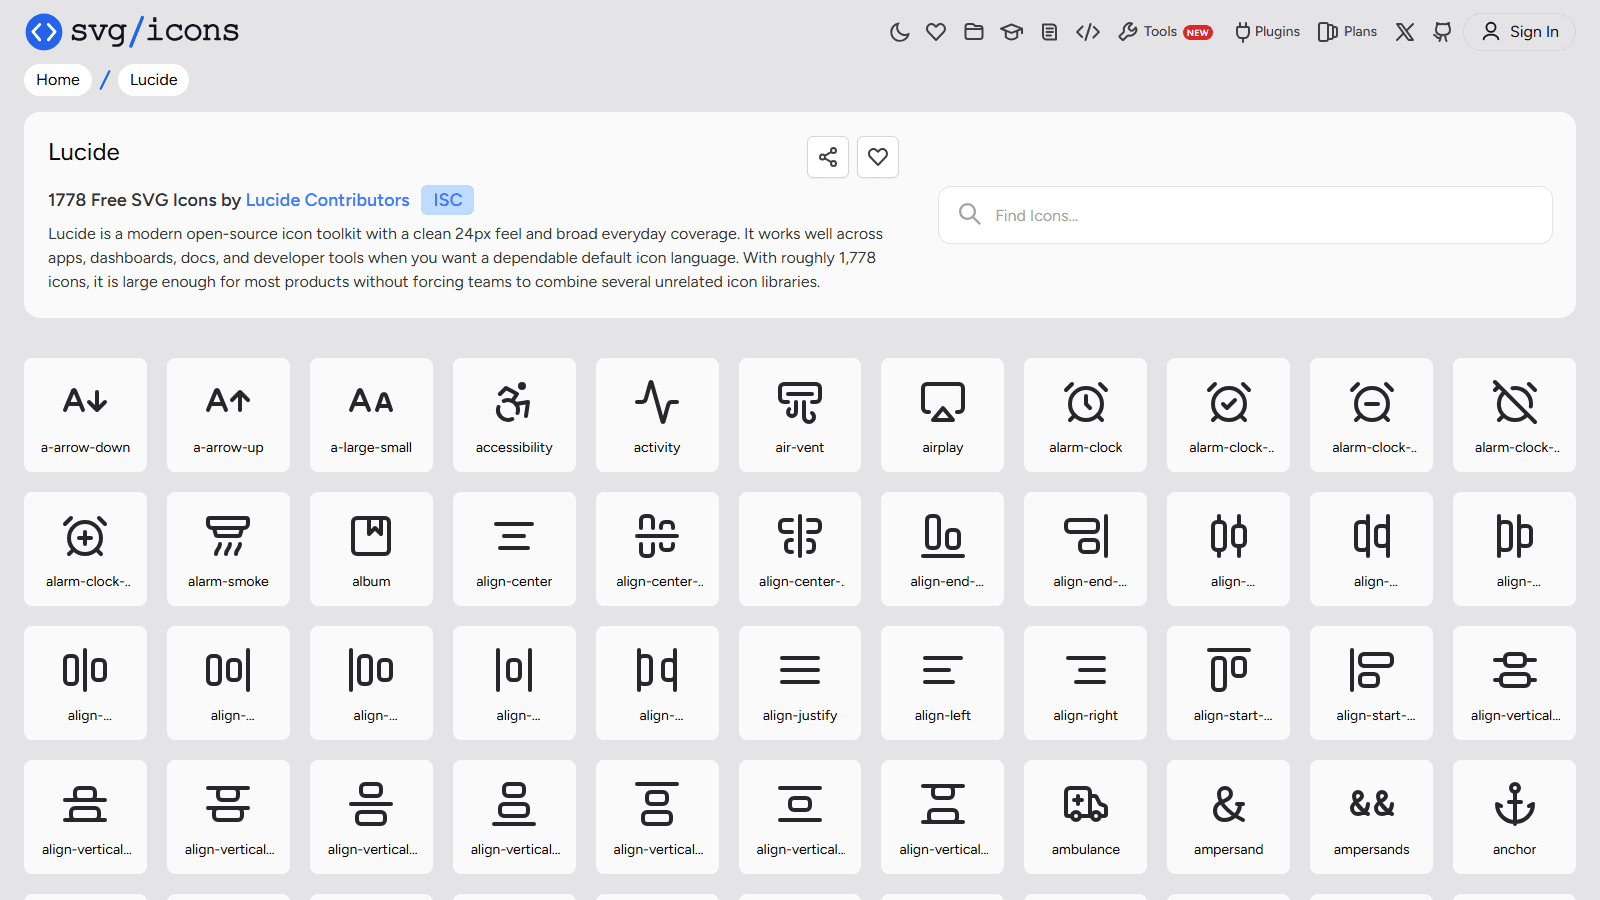Open the folder collections icon in header
The height and width of the screenshot is (900, 1600).
[974, 32]
